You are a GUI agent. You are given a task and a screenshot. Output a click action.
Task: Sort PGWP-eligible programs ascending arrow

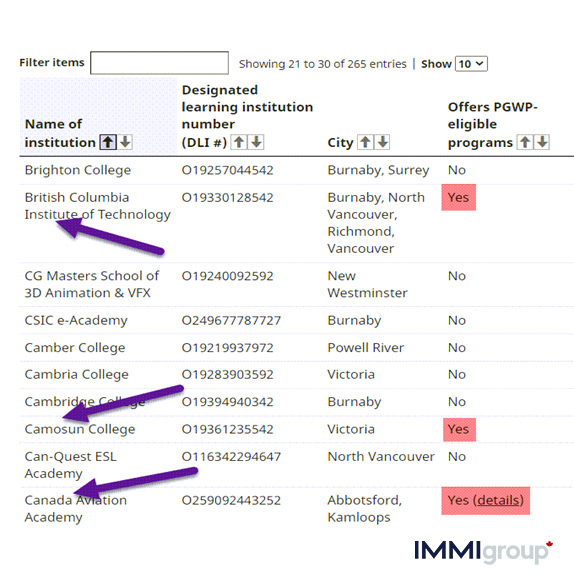(x=525, y=142)
